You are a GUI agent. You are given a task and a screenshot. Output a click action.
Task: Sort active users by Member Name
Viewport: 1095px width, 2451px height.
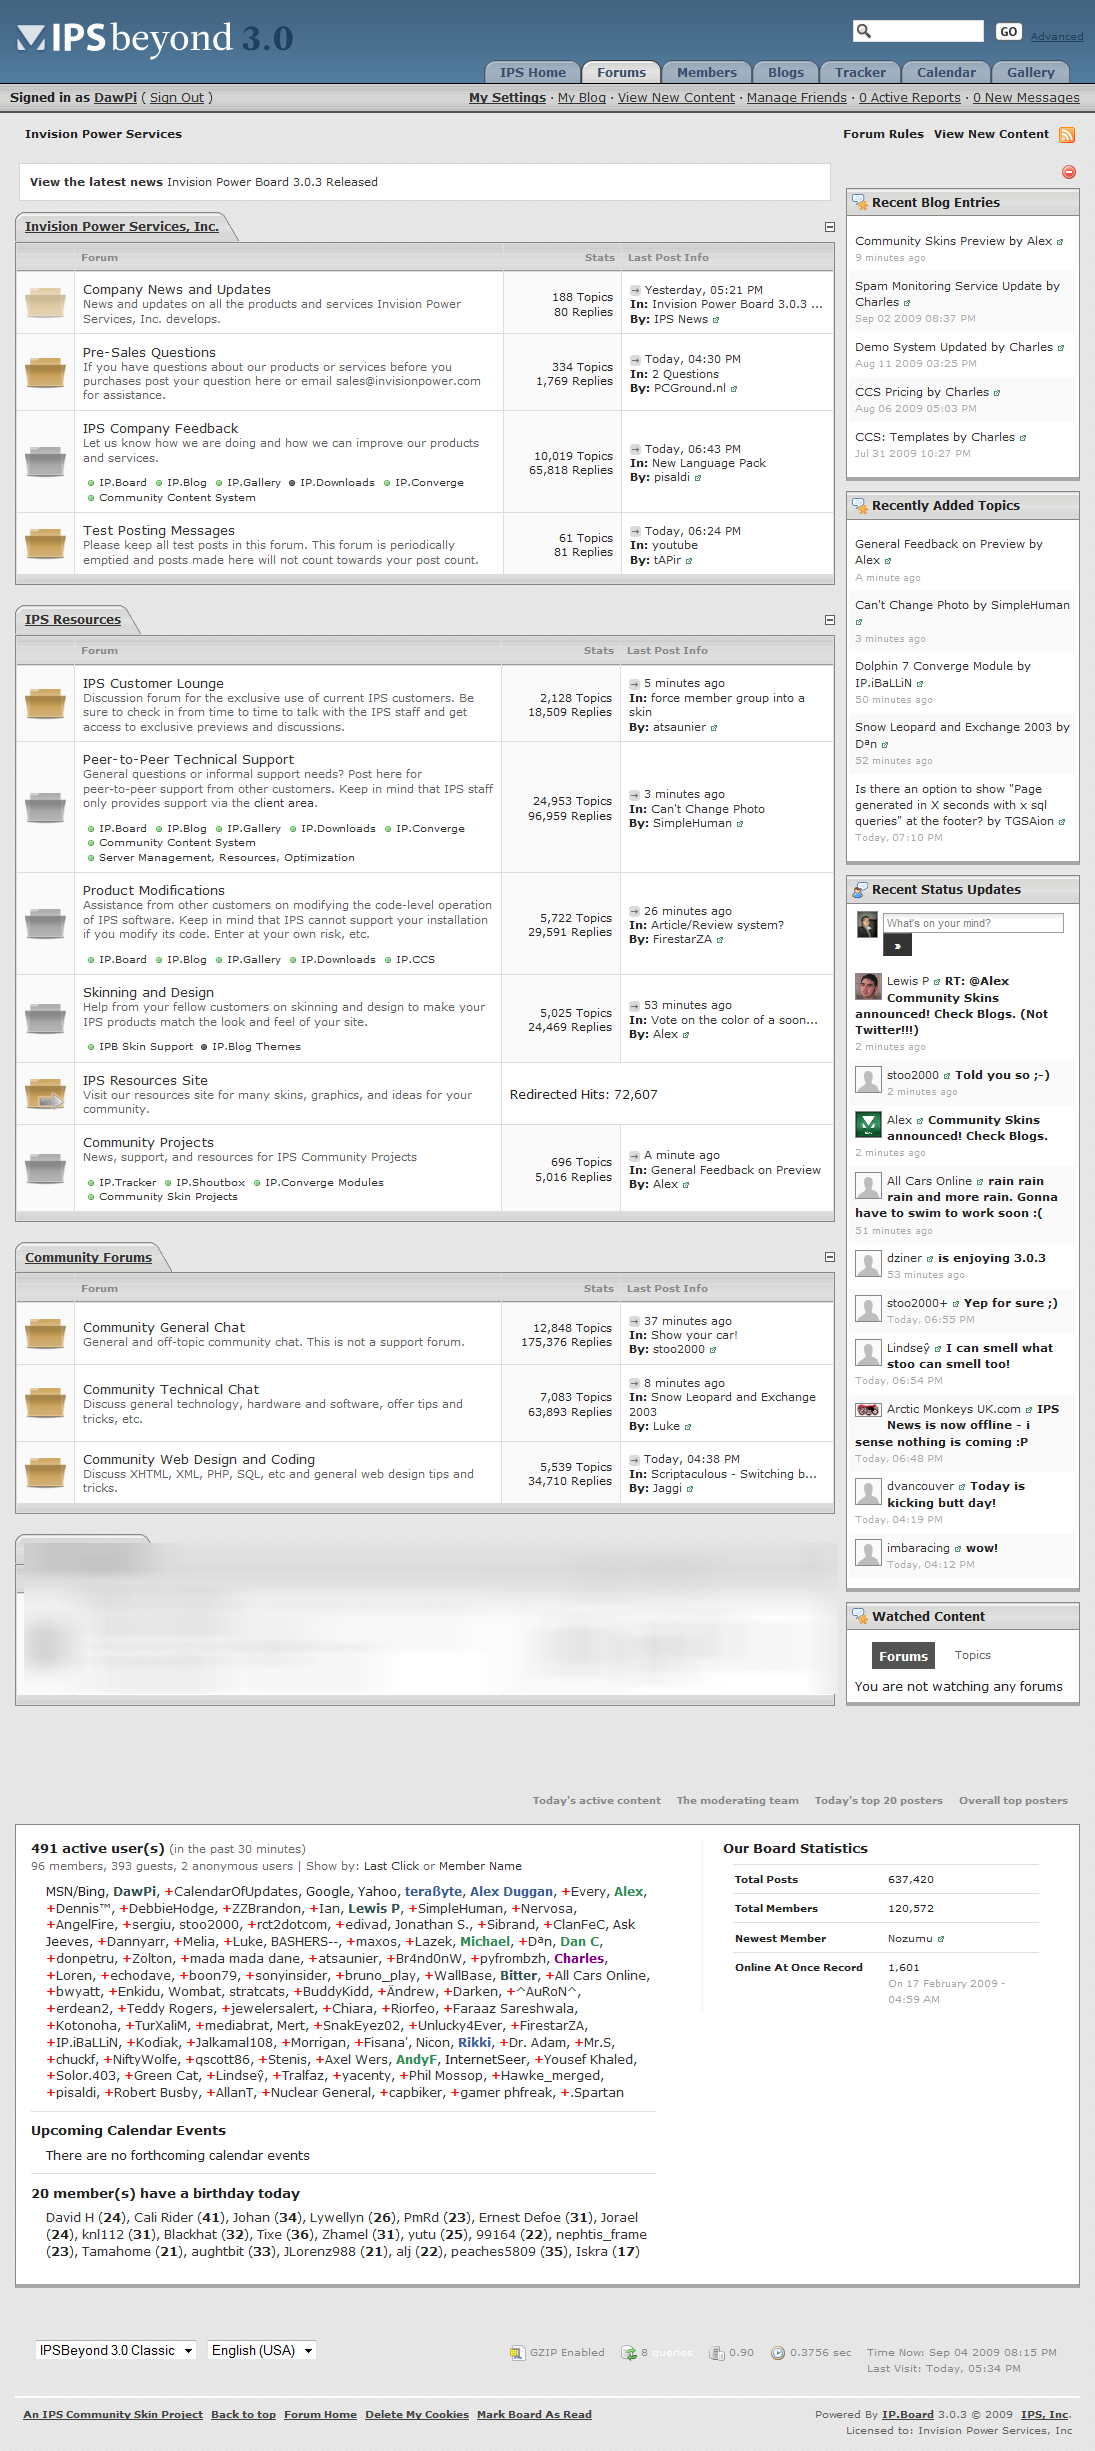coord(480,1866)
